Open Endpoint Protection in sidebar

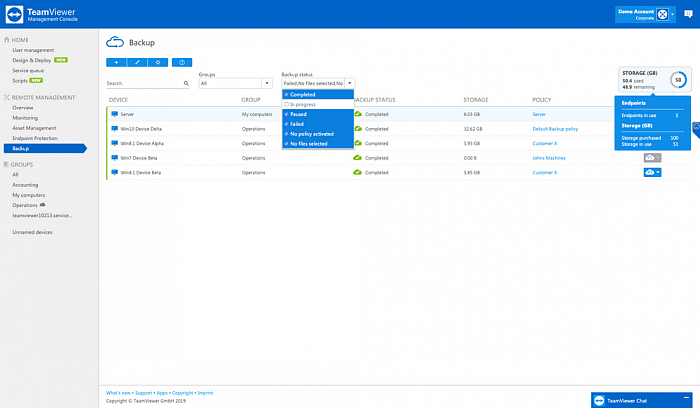point(35,138)
